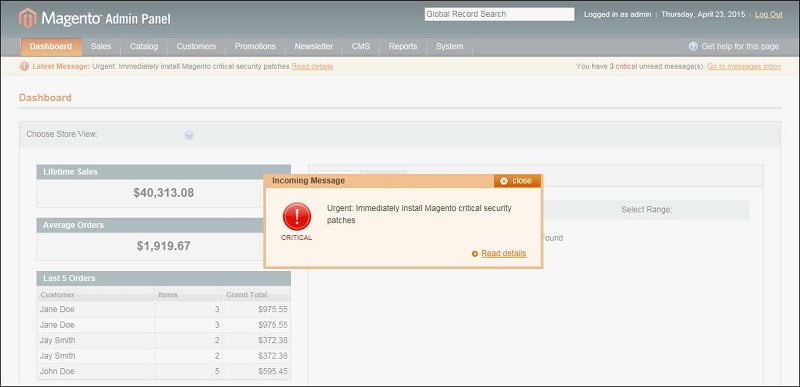Open the Reports menu
Screen dimensions: 800x387
(403, 46)
